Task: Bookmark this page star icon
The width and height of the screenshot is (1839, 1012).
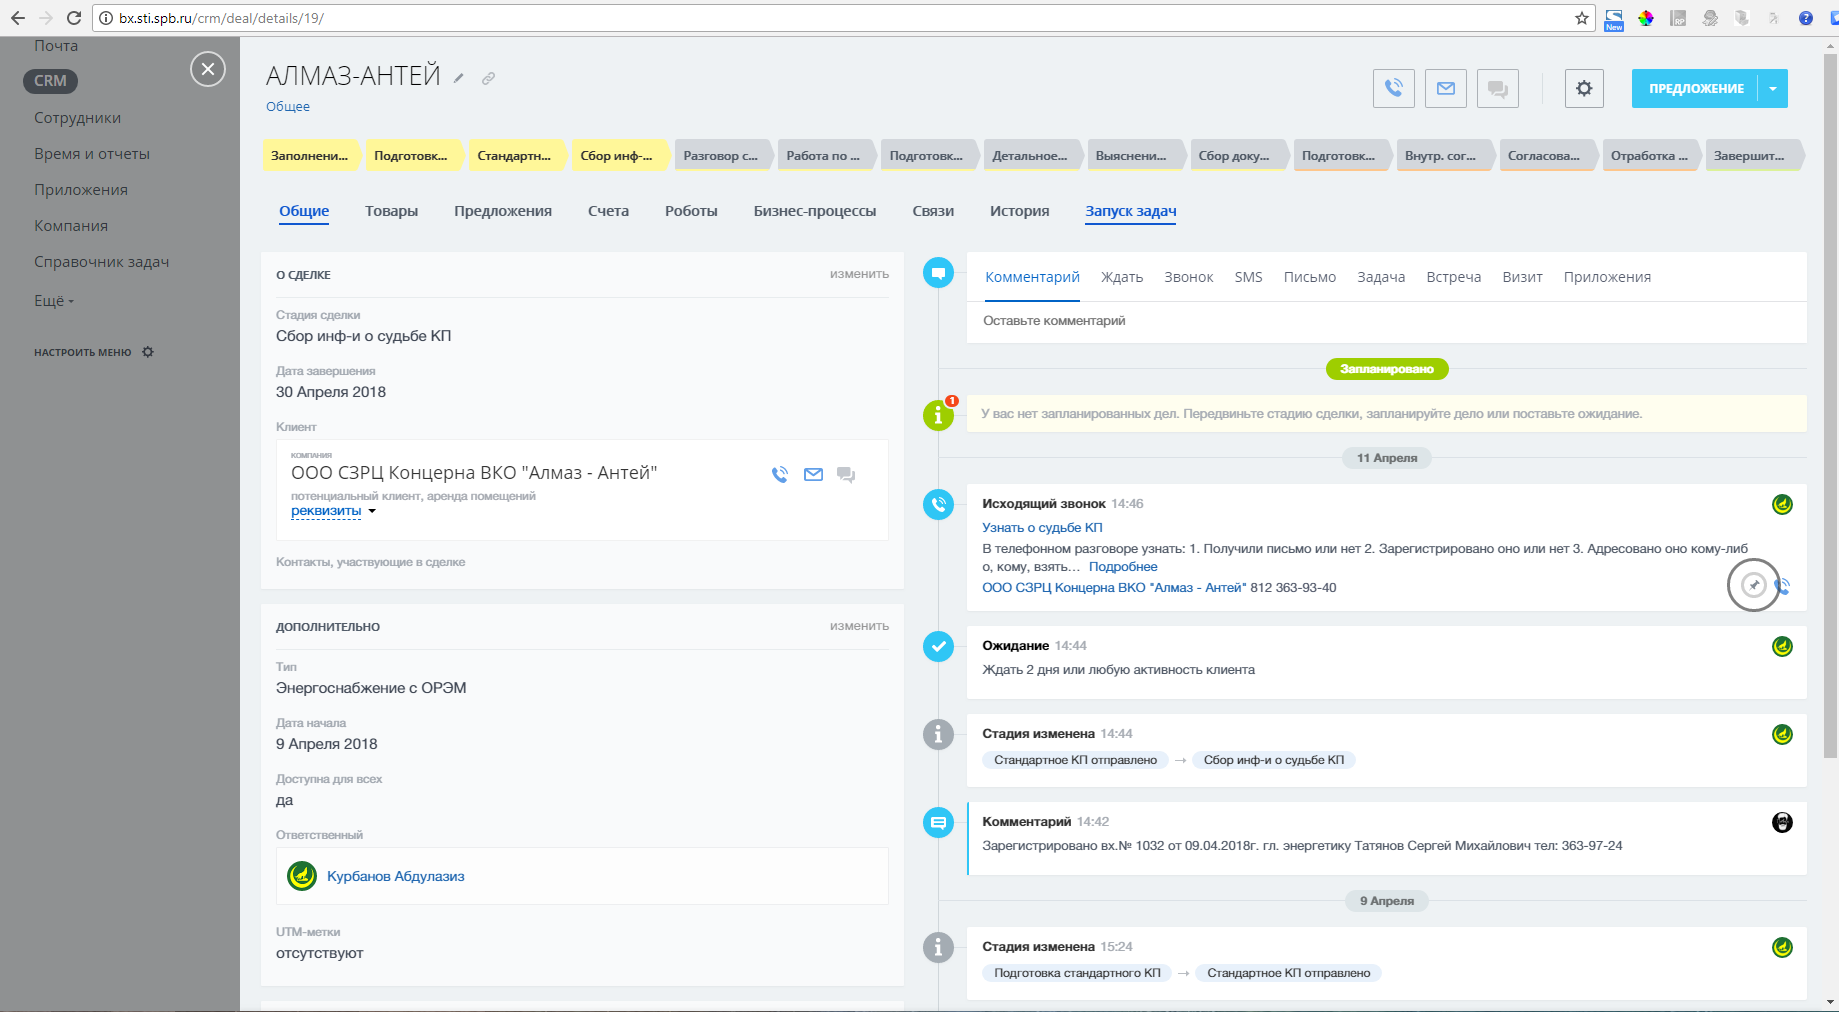Action: [1582, 18]
